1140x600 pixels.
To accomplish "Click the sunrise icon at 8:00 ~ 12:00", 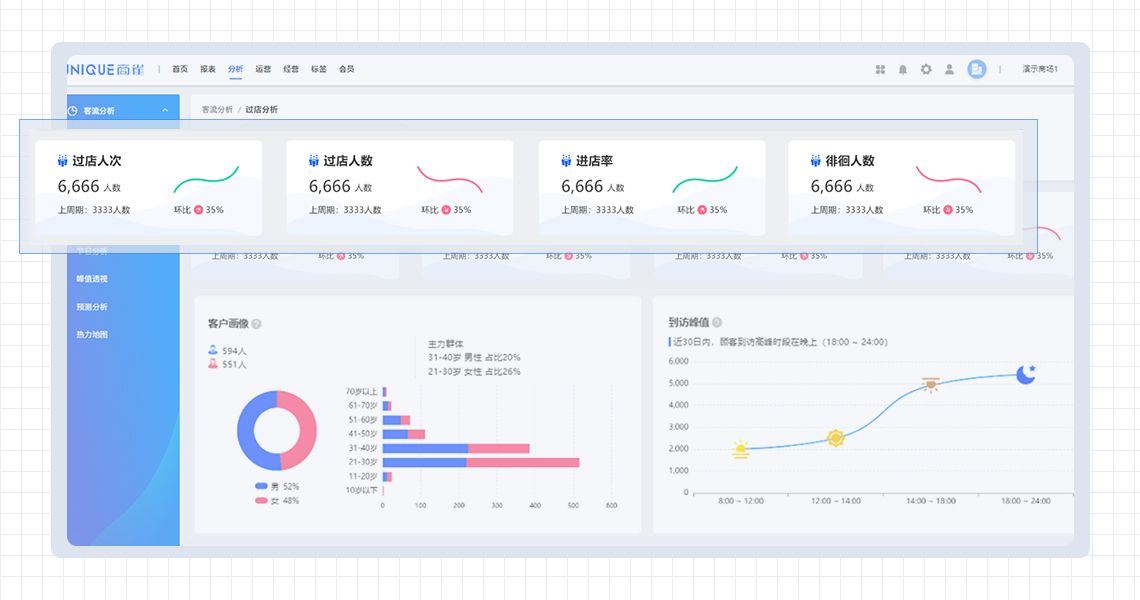I will coord(740,450).
